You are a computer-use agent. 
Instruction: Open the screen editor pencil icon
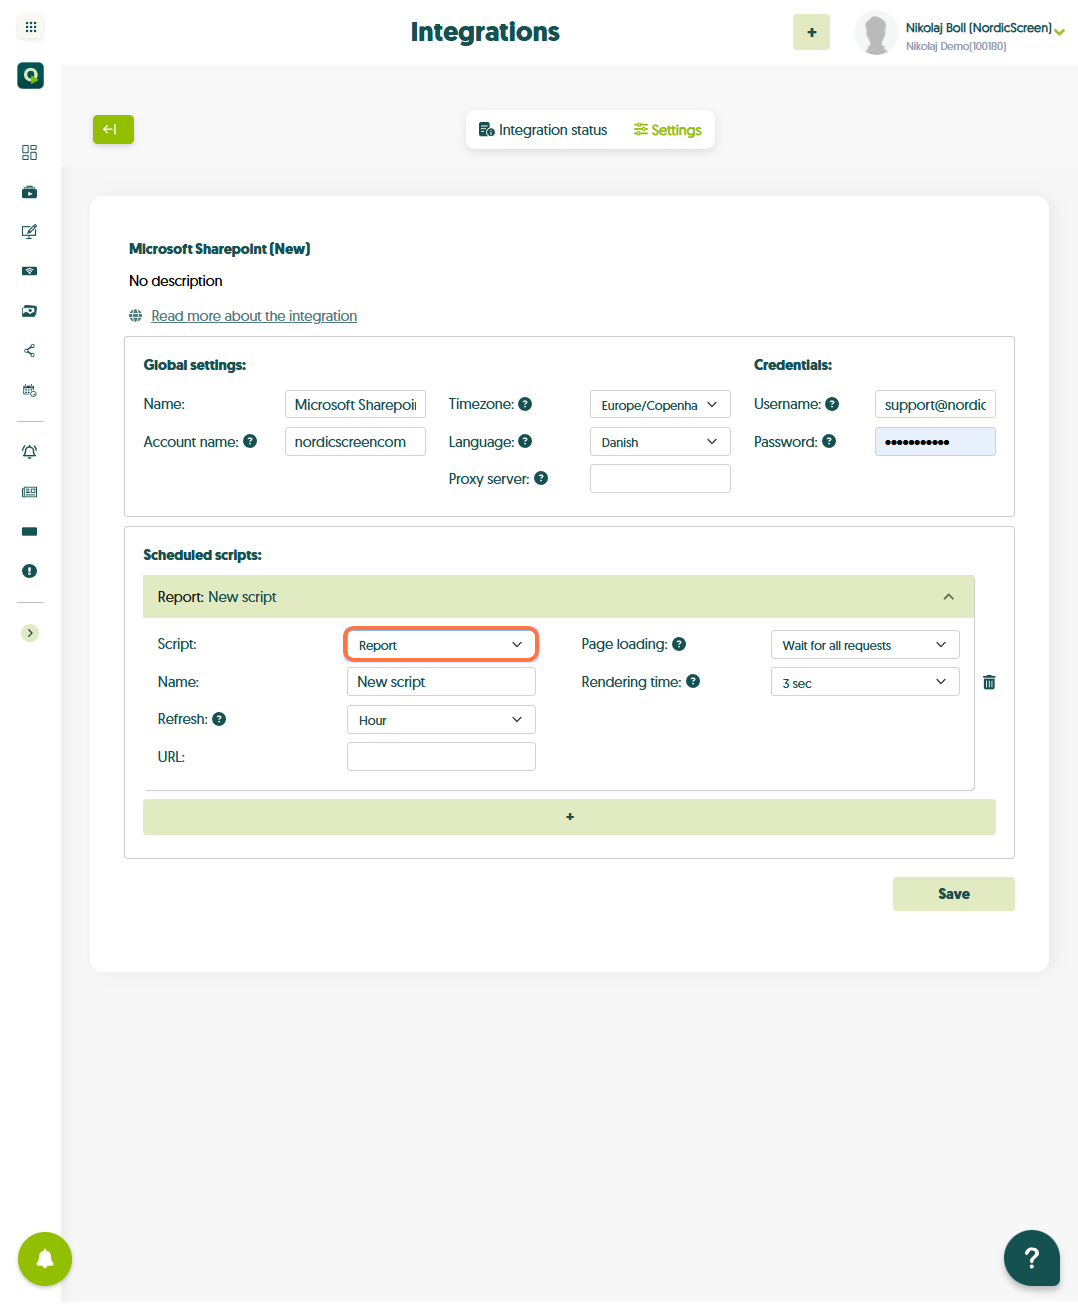click(x=30, y=231)
